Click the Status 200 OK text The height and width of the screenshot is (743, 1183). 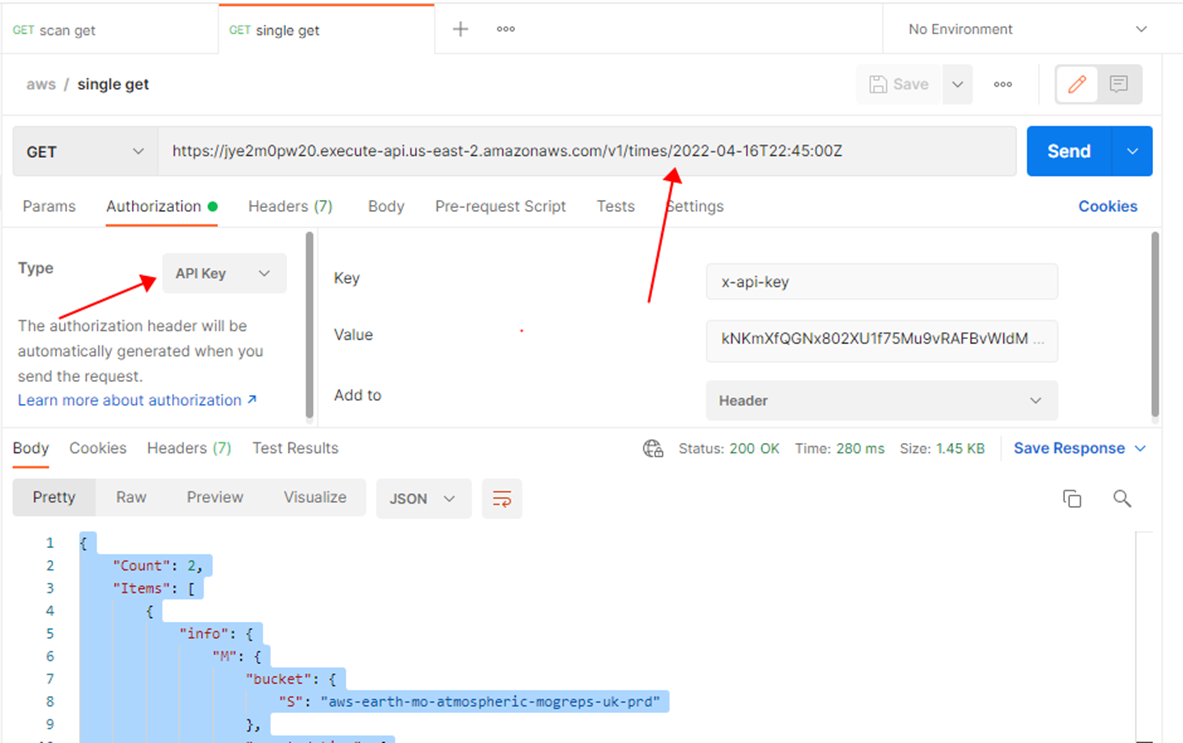[729, 449]
